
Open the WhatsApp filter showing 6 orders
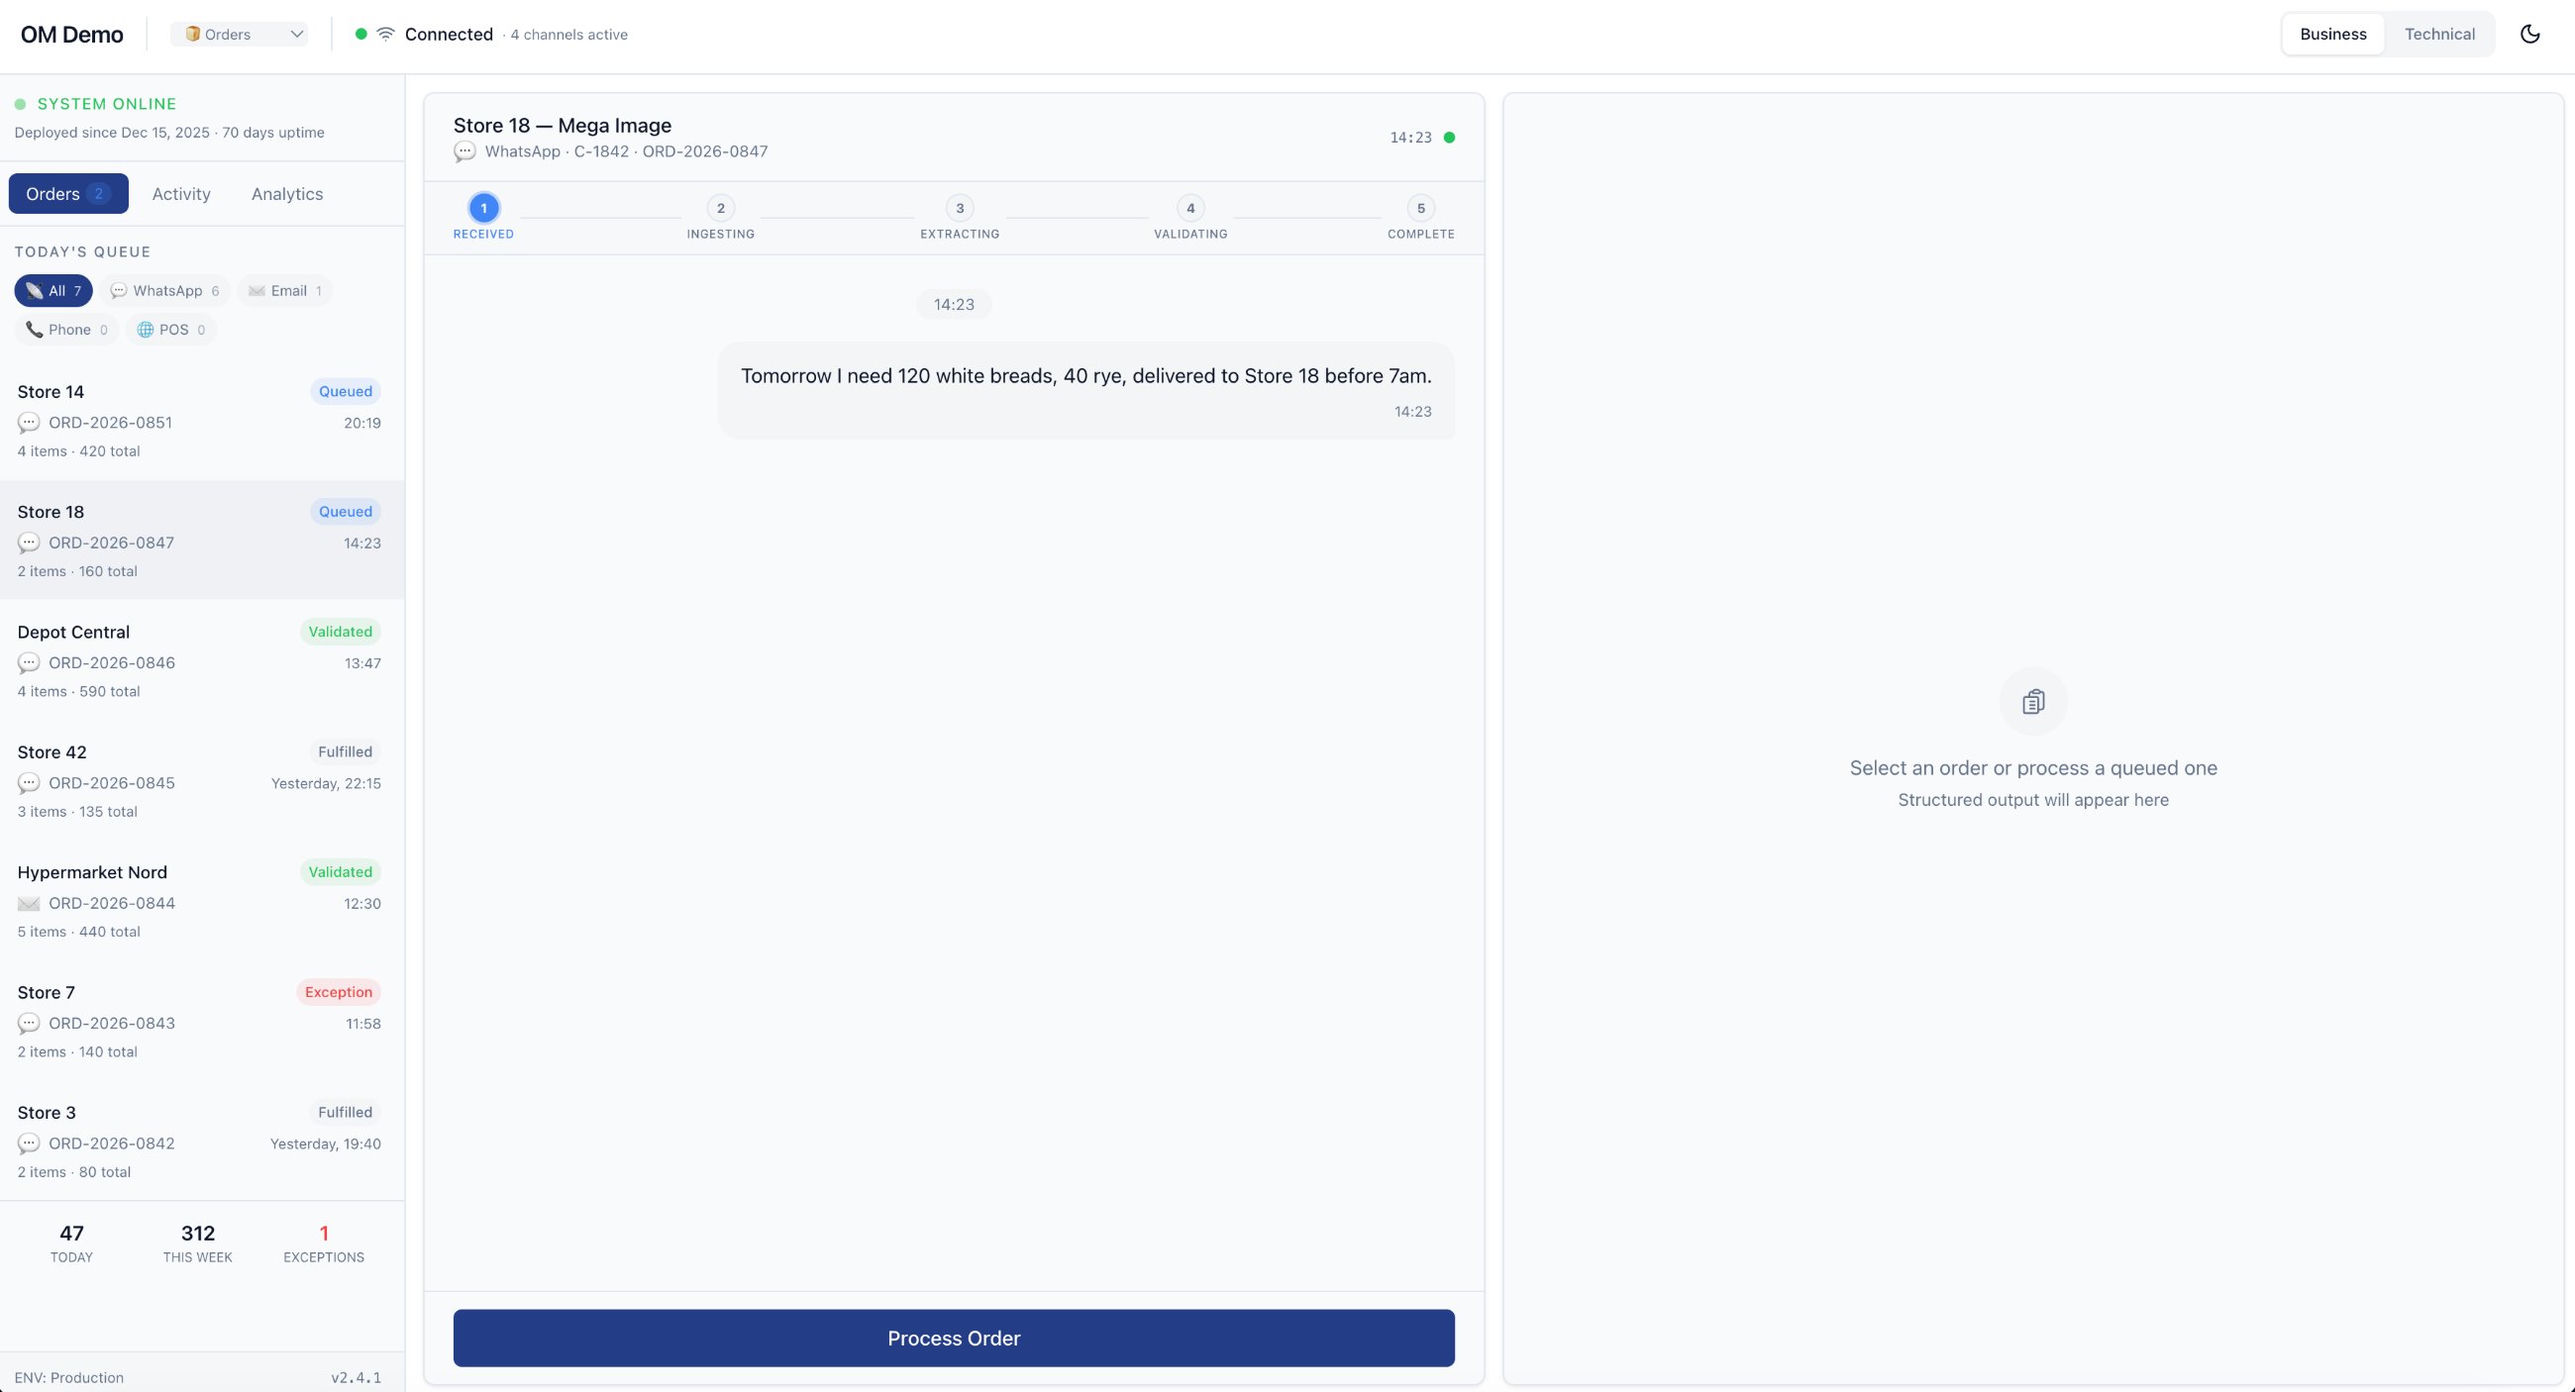pos(165,290)
